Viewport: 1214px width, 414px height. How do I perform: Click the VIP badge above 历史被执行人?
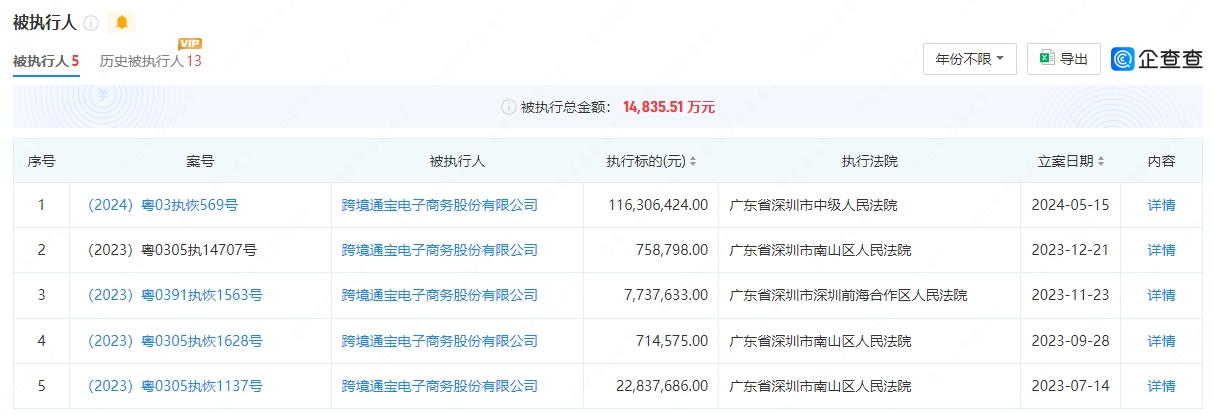(190, 44)
